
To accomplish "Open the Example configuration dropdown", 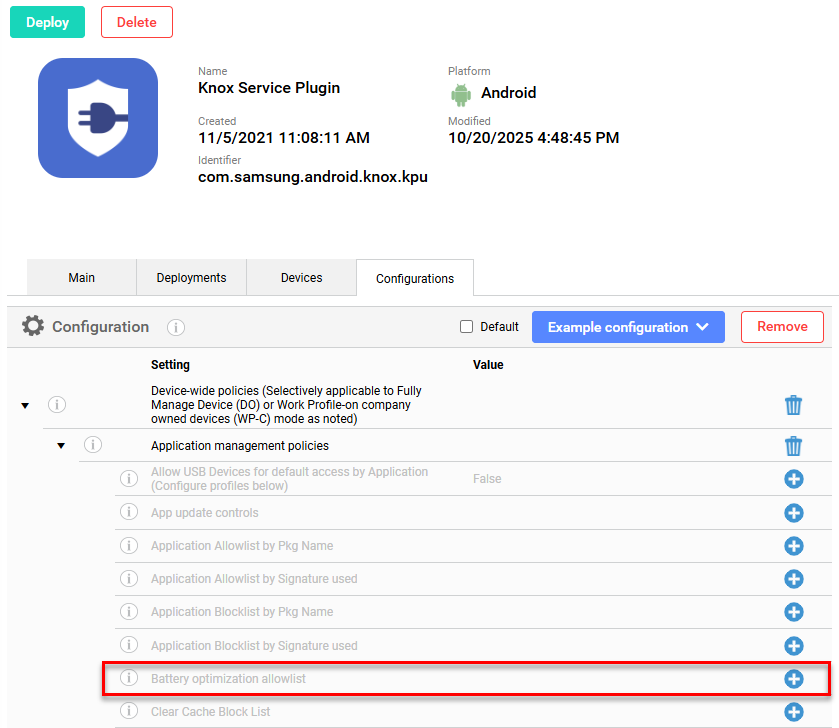I will click(x=628, y=327).
